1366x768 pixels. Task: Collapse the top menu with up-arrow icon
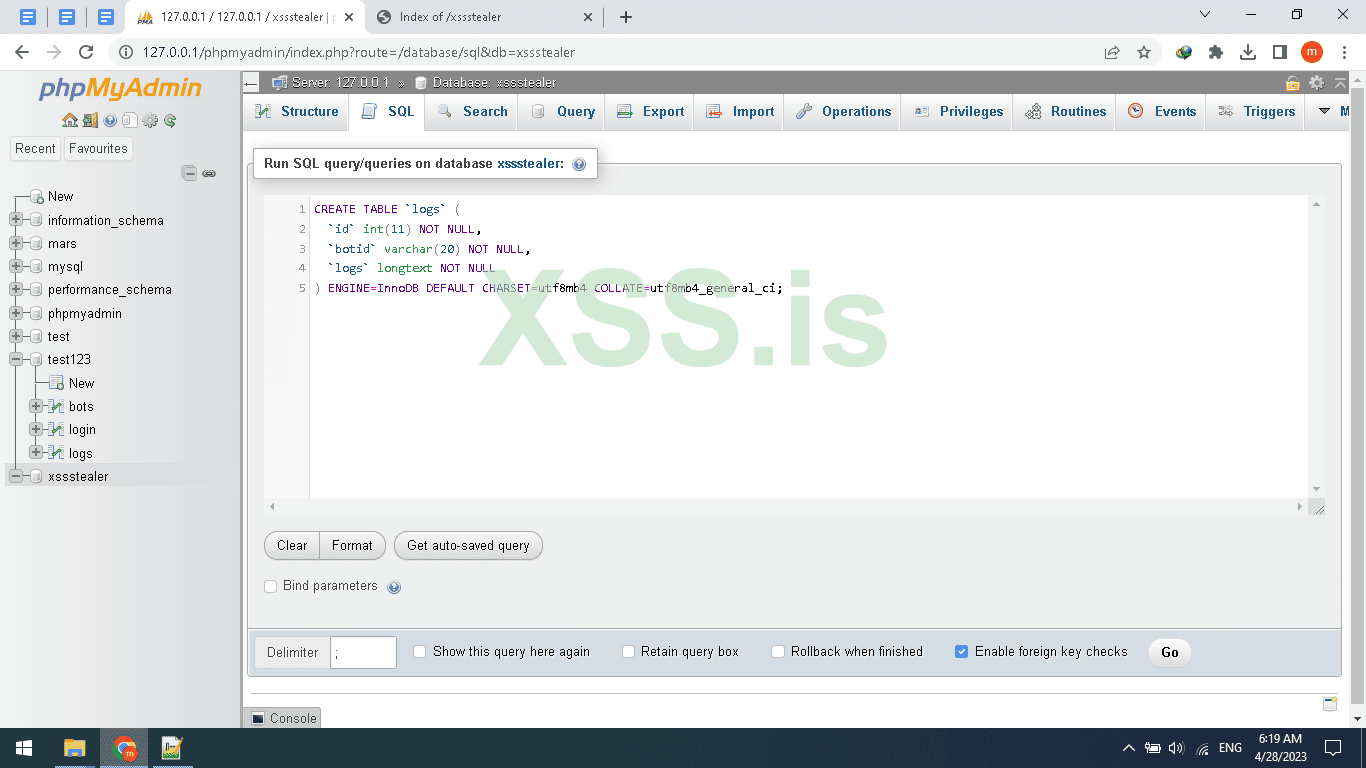tap(1340, 83)
